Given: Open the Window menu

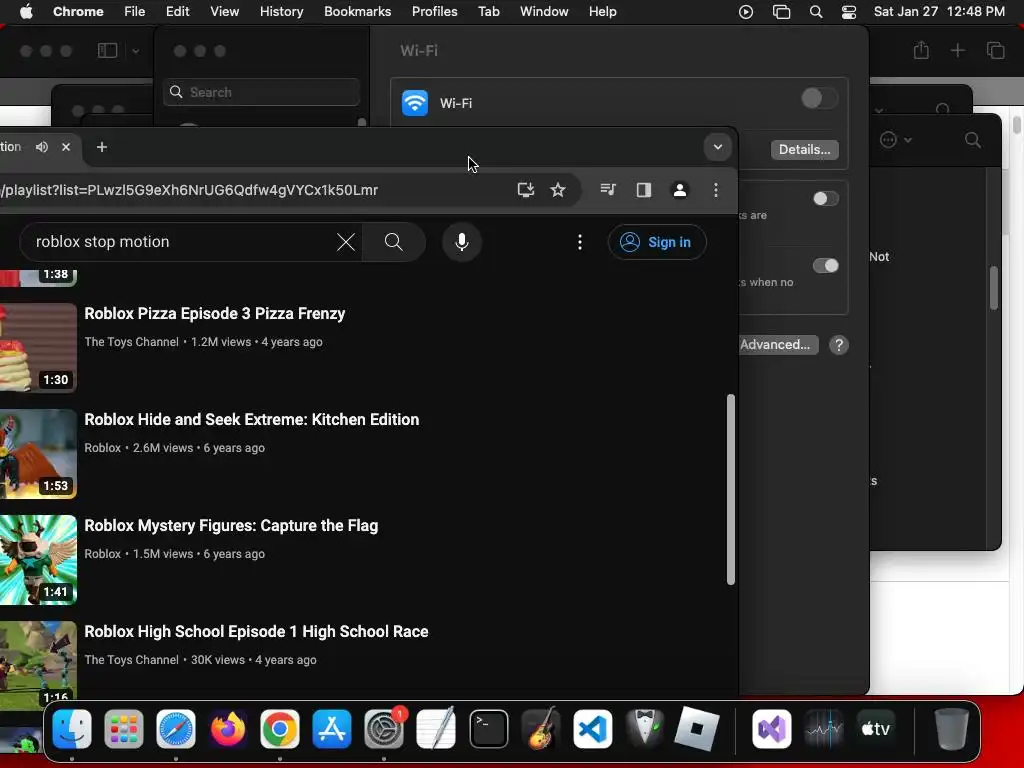Looking at the screenshot, I should pos(544,12).
